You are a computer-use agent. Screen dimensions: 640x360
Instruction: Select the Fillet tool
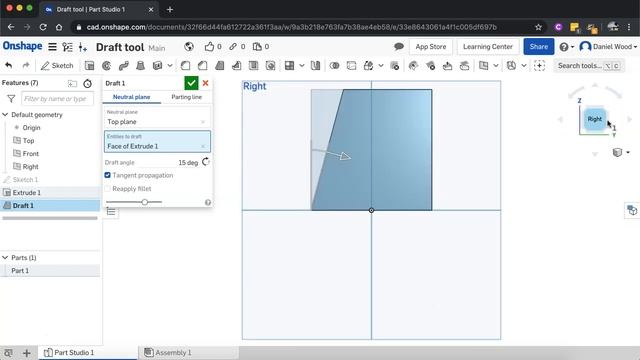pyautogui.click(x=185, y=65)
